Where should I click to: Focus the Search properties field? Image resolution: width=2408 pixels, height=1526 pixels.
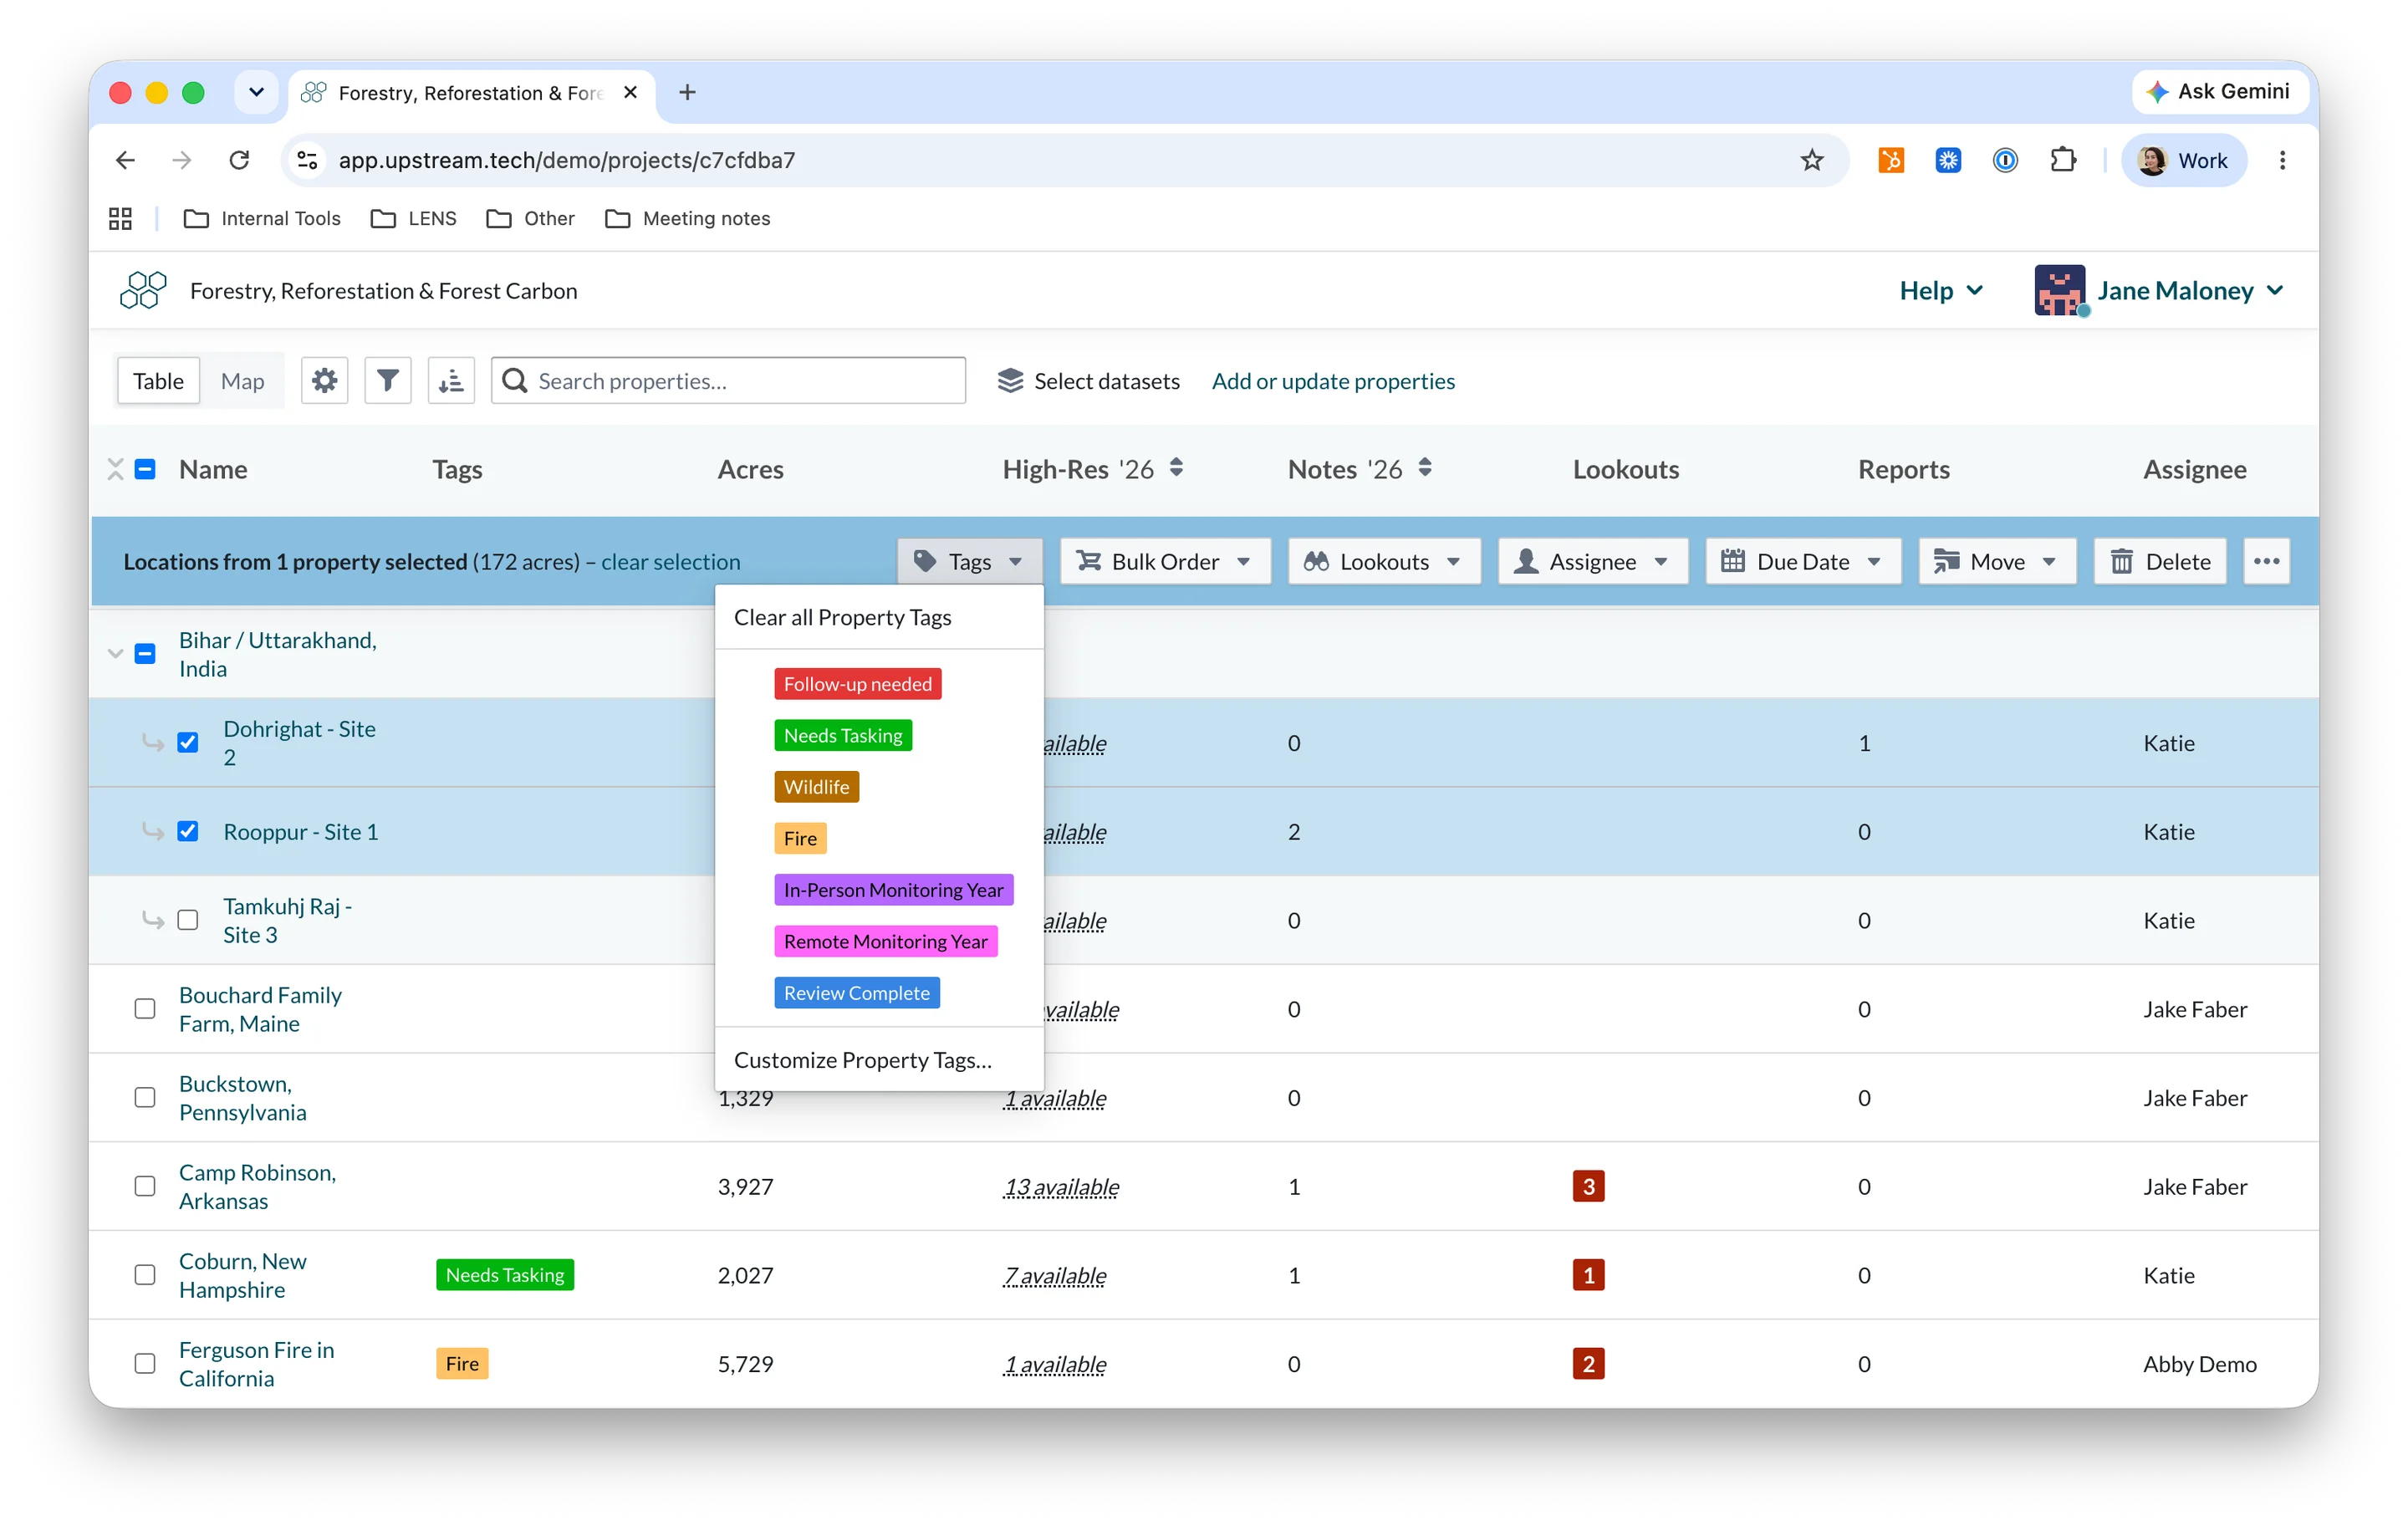728,381
